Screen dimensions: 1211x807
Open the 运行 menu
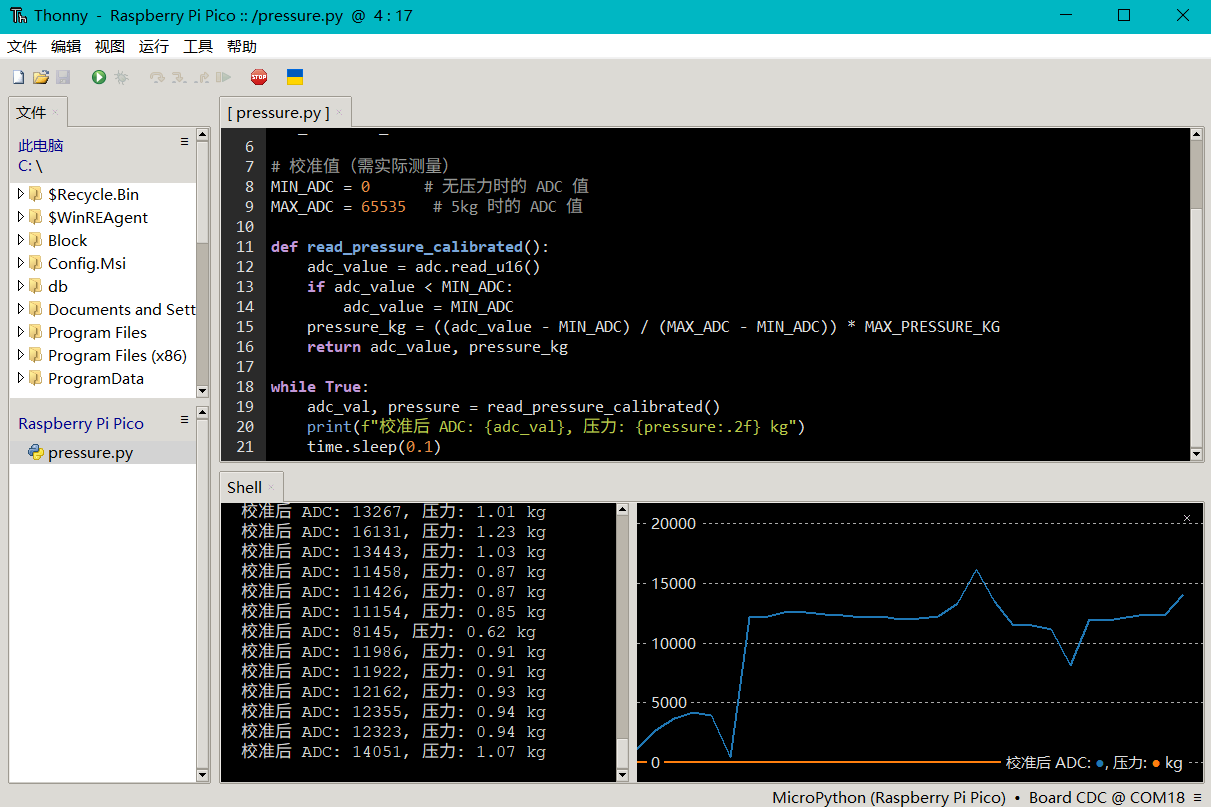coord(154,47)
